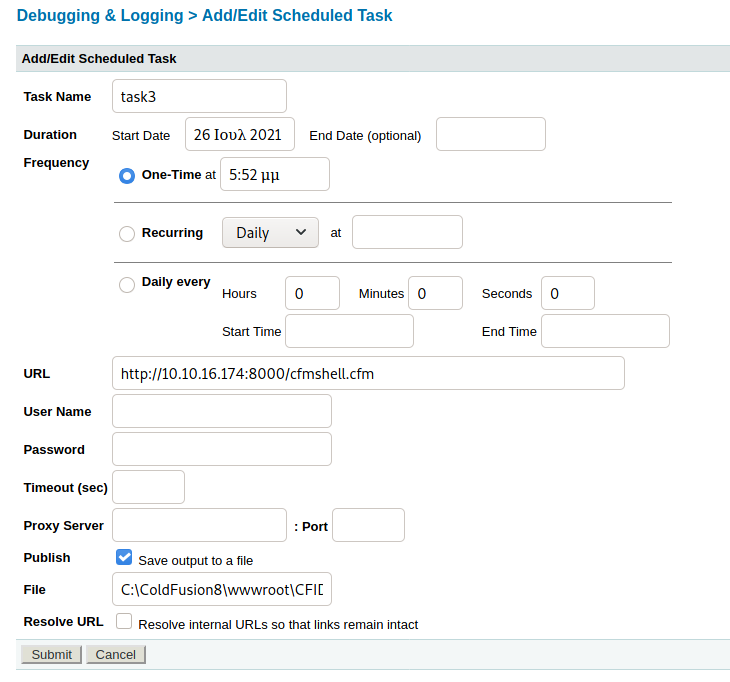Viewport: 730px width, 682px height.
Task: Click the Submit button
Action: pyautogui.click(x=51, y=654)
